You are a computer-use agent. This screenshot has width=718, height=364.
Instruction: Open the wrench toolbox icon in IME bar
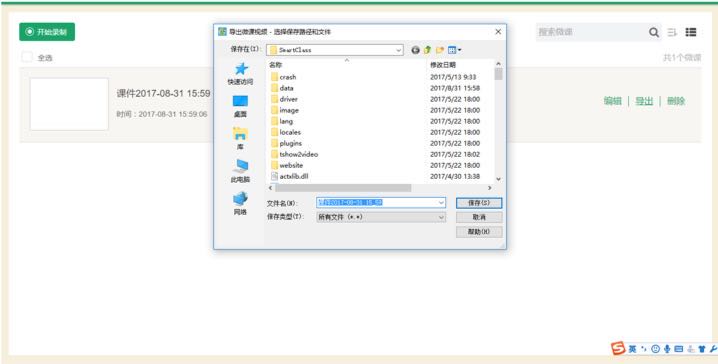[713, 349]
